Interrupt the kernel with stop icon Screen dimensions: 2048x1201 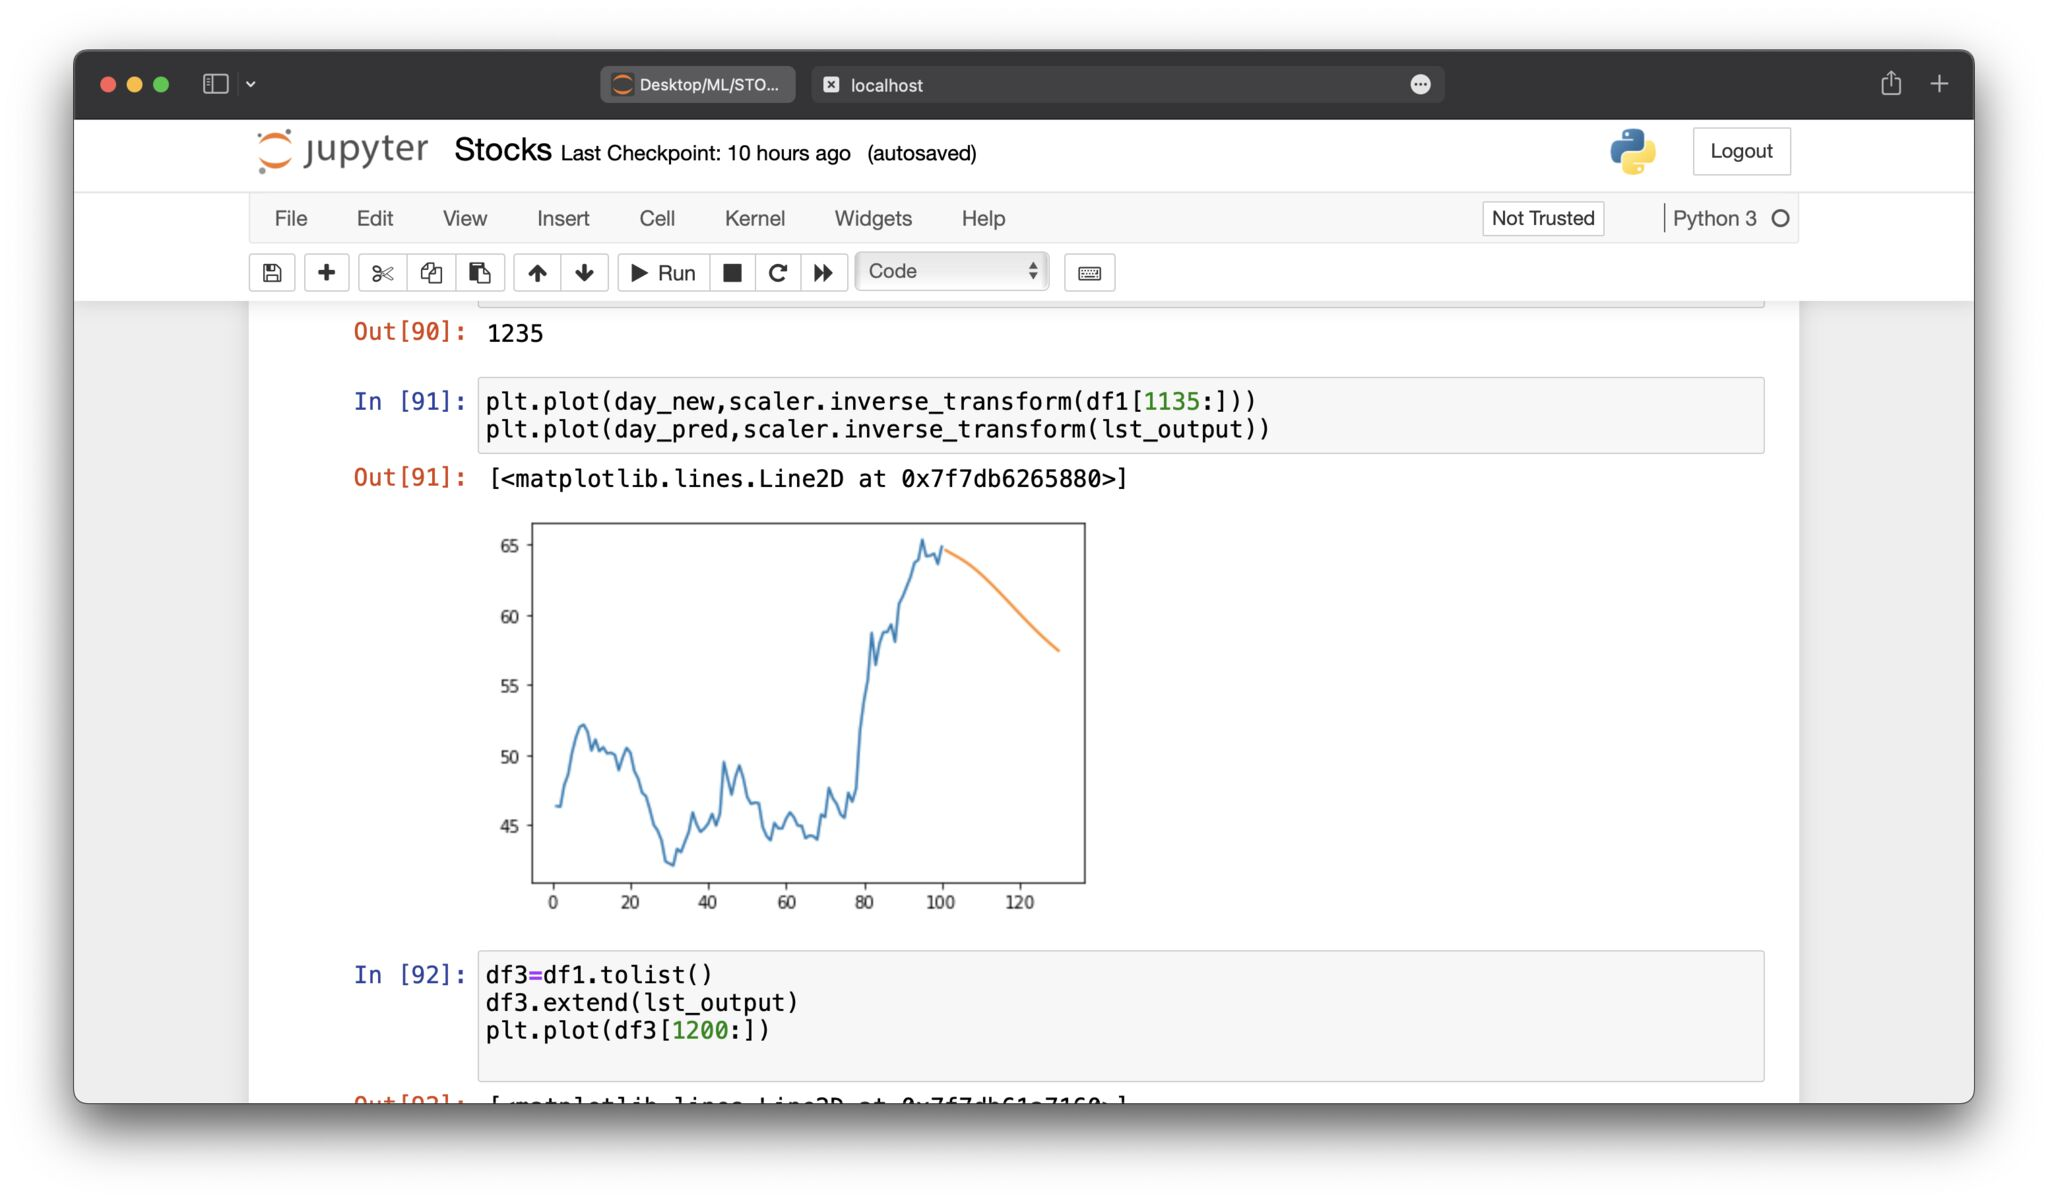[x=732, y=272]
